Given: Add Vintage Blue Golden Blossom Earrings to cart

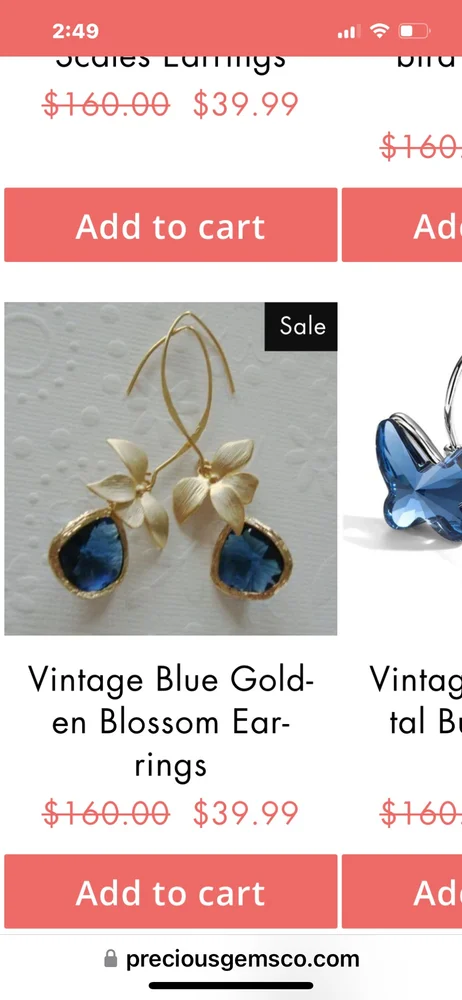Looking at the screenshot, I should point(170,892).
